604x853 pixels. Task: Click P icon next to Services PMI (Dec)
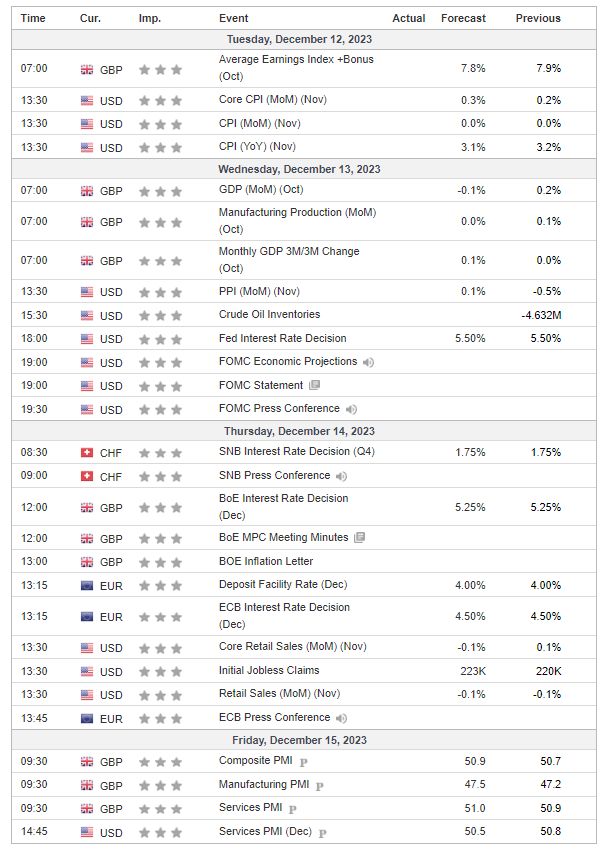coord(323,832)
